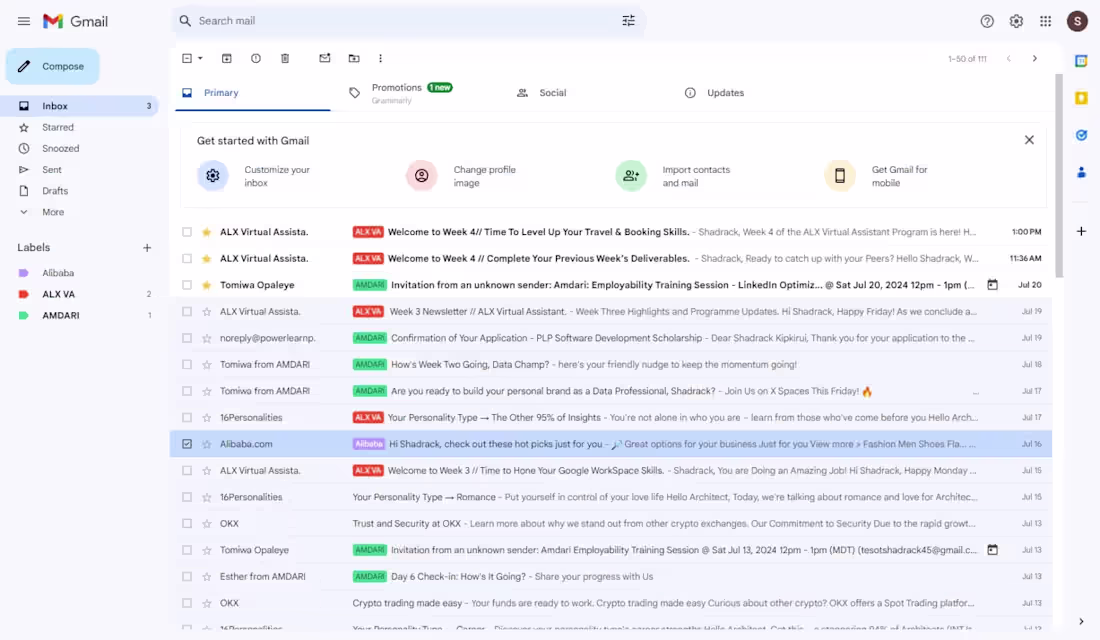Uncheck the Alibaba.com email checkbox

tap(187, 443)
